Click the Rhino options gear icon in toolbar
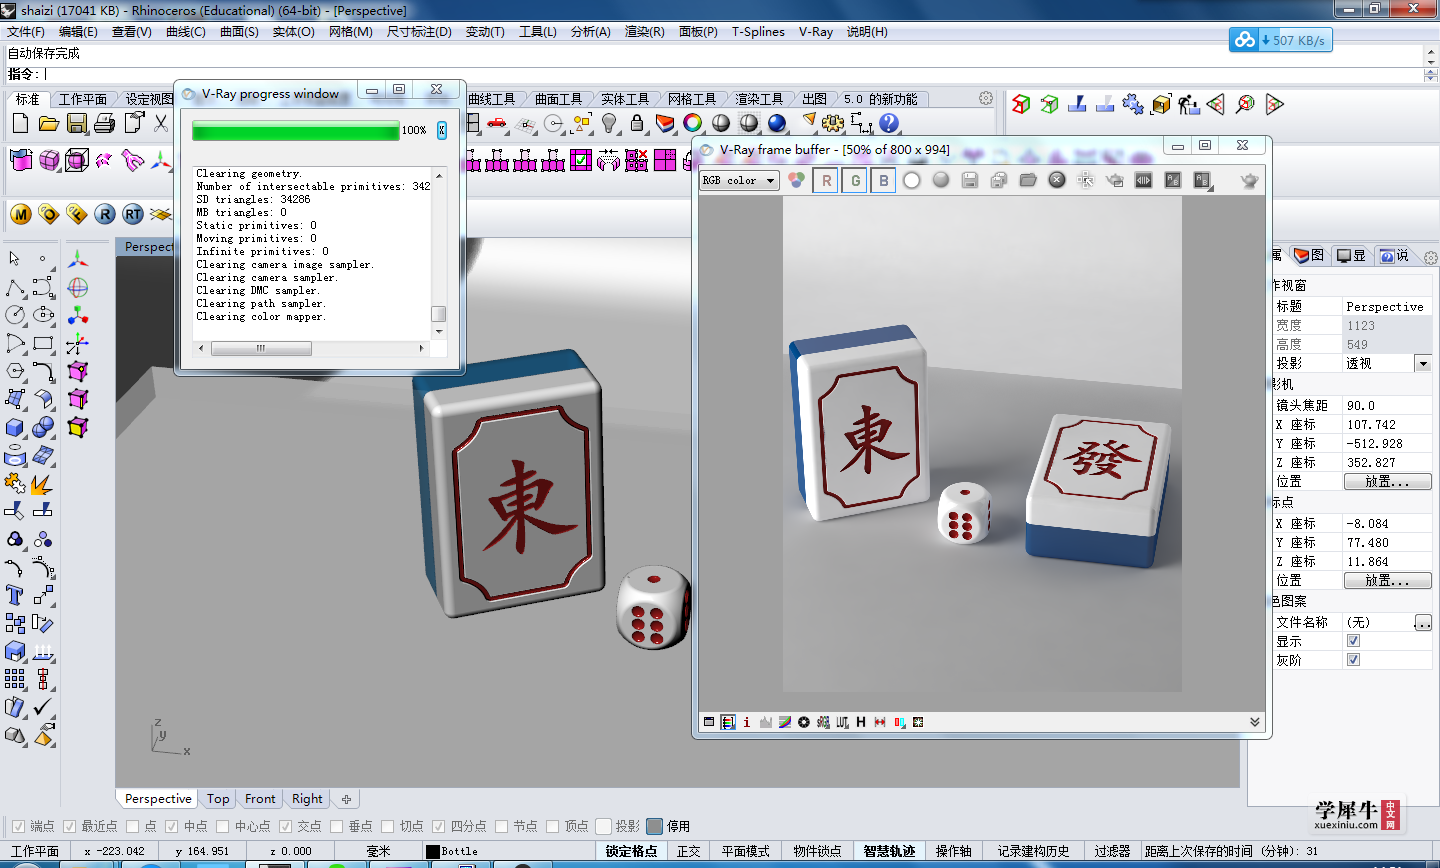The image size is (1440, 868). [832, 123]
